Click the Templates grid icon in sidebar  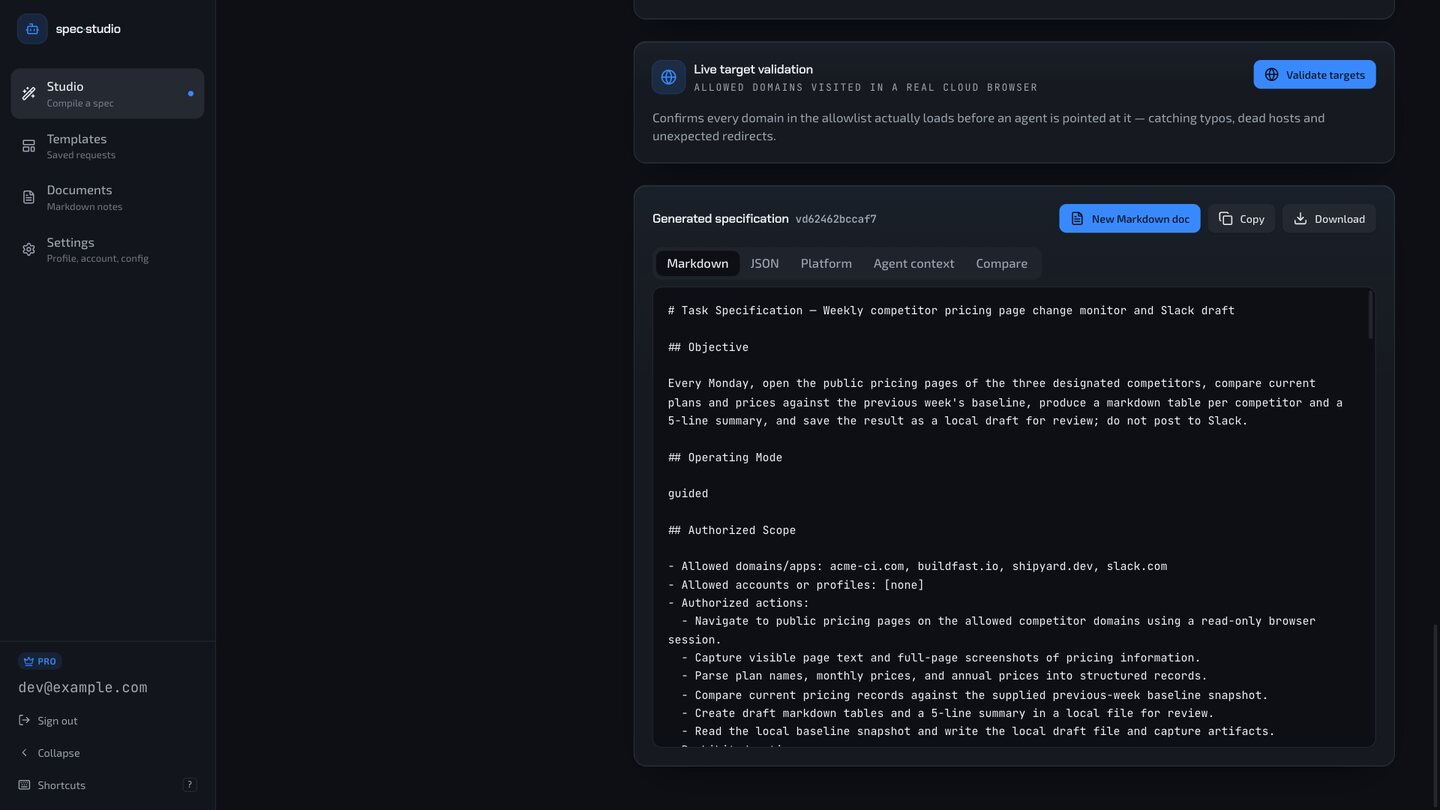point(29,146)
